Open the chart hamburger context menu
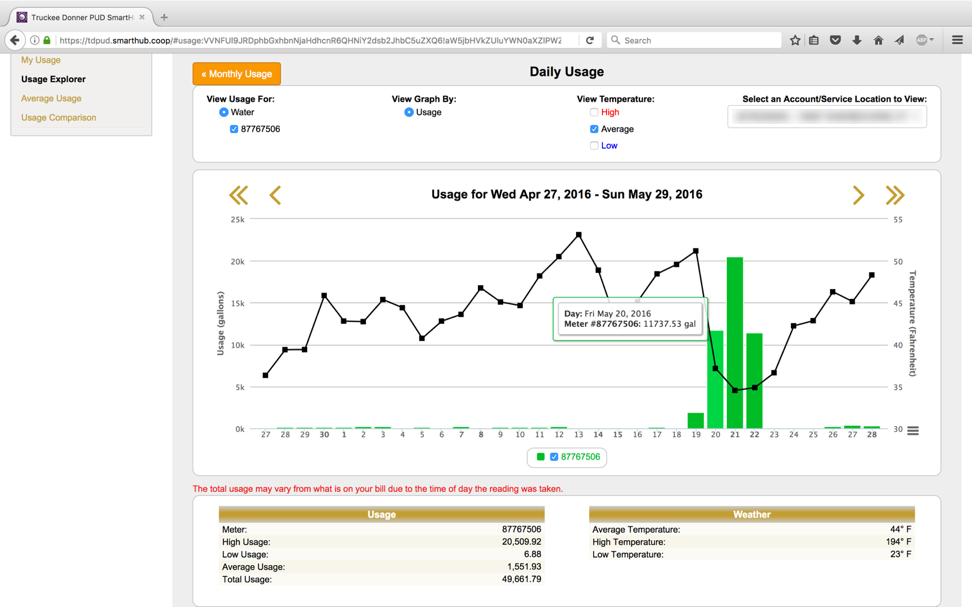This screenshot has width=972, height=607. pos(913,431)
